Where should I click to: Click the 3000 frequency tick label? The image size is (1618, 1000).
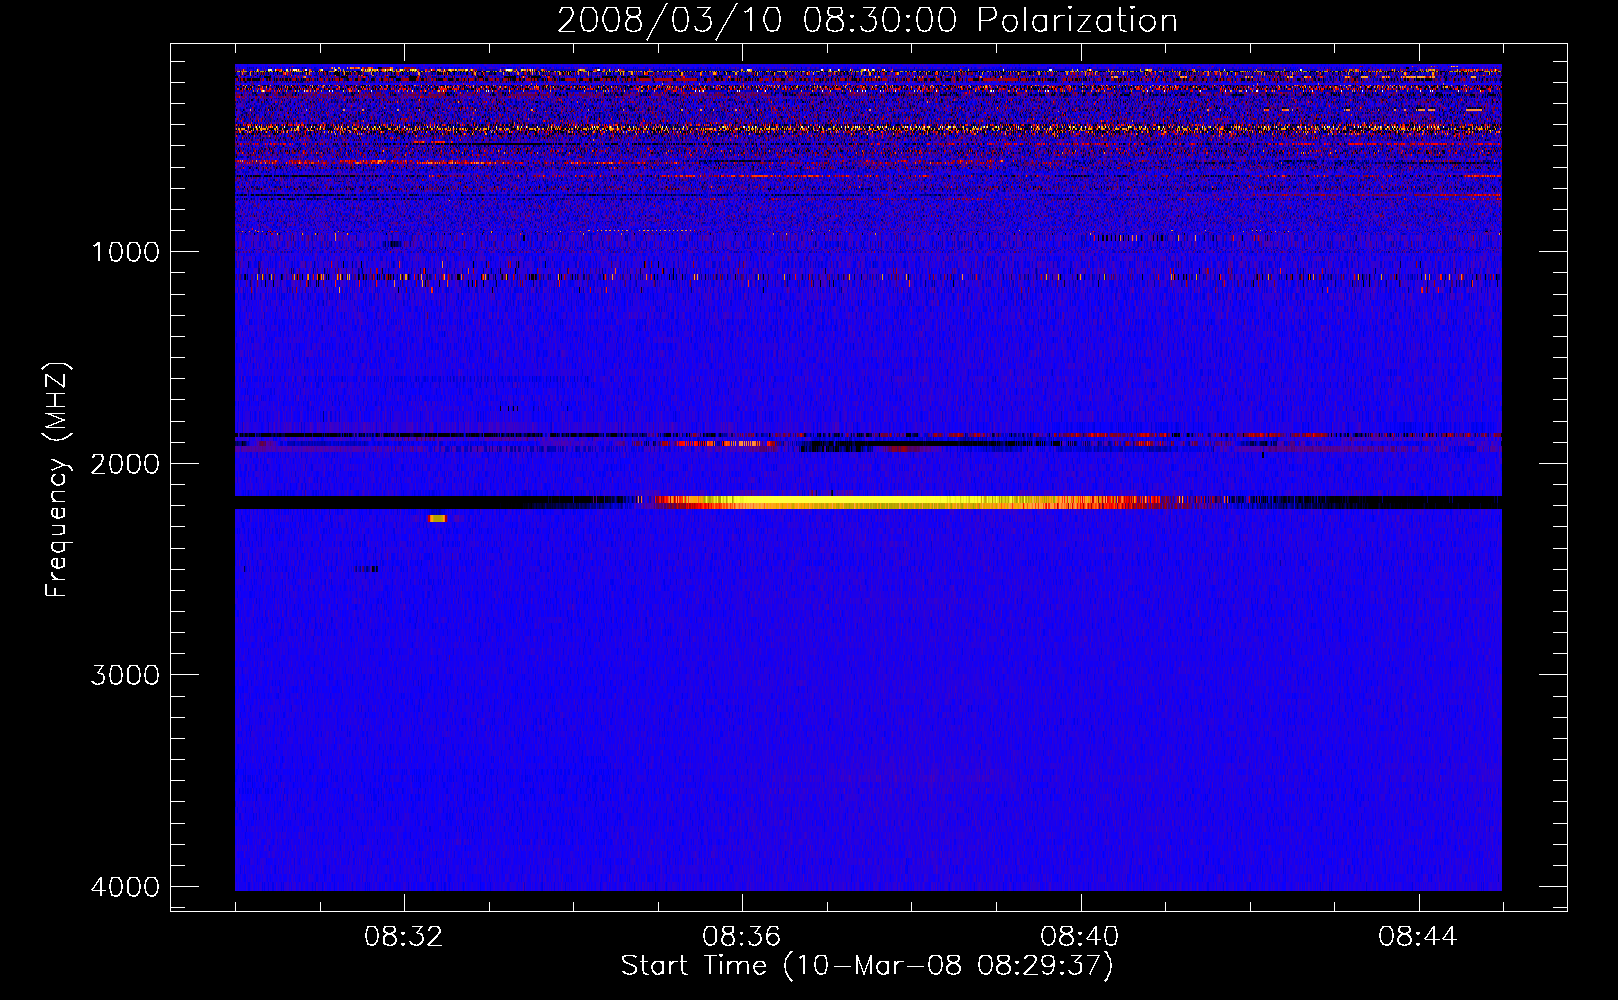(x=125, y=675)
